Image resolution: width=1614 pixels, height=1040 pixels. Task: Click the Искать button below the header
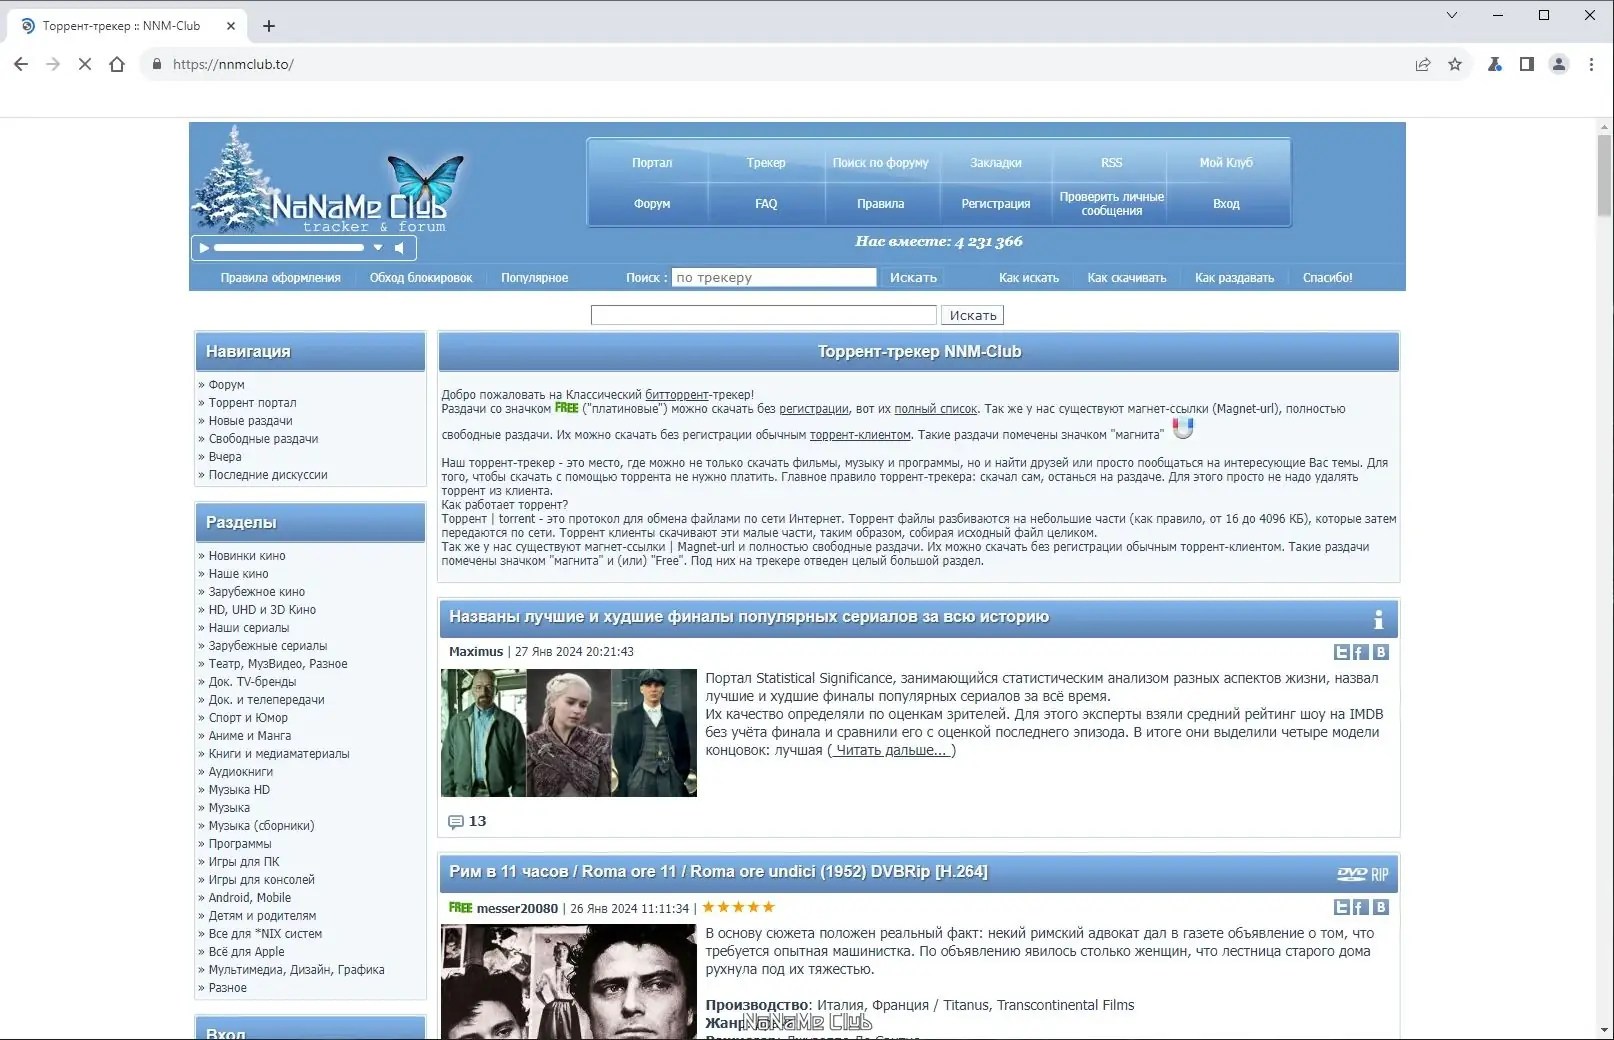[973, 316]
